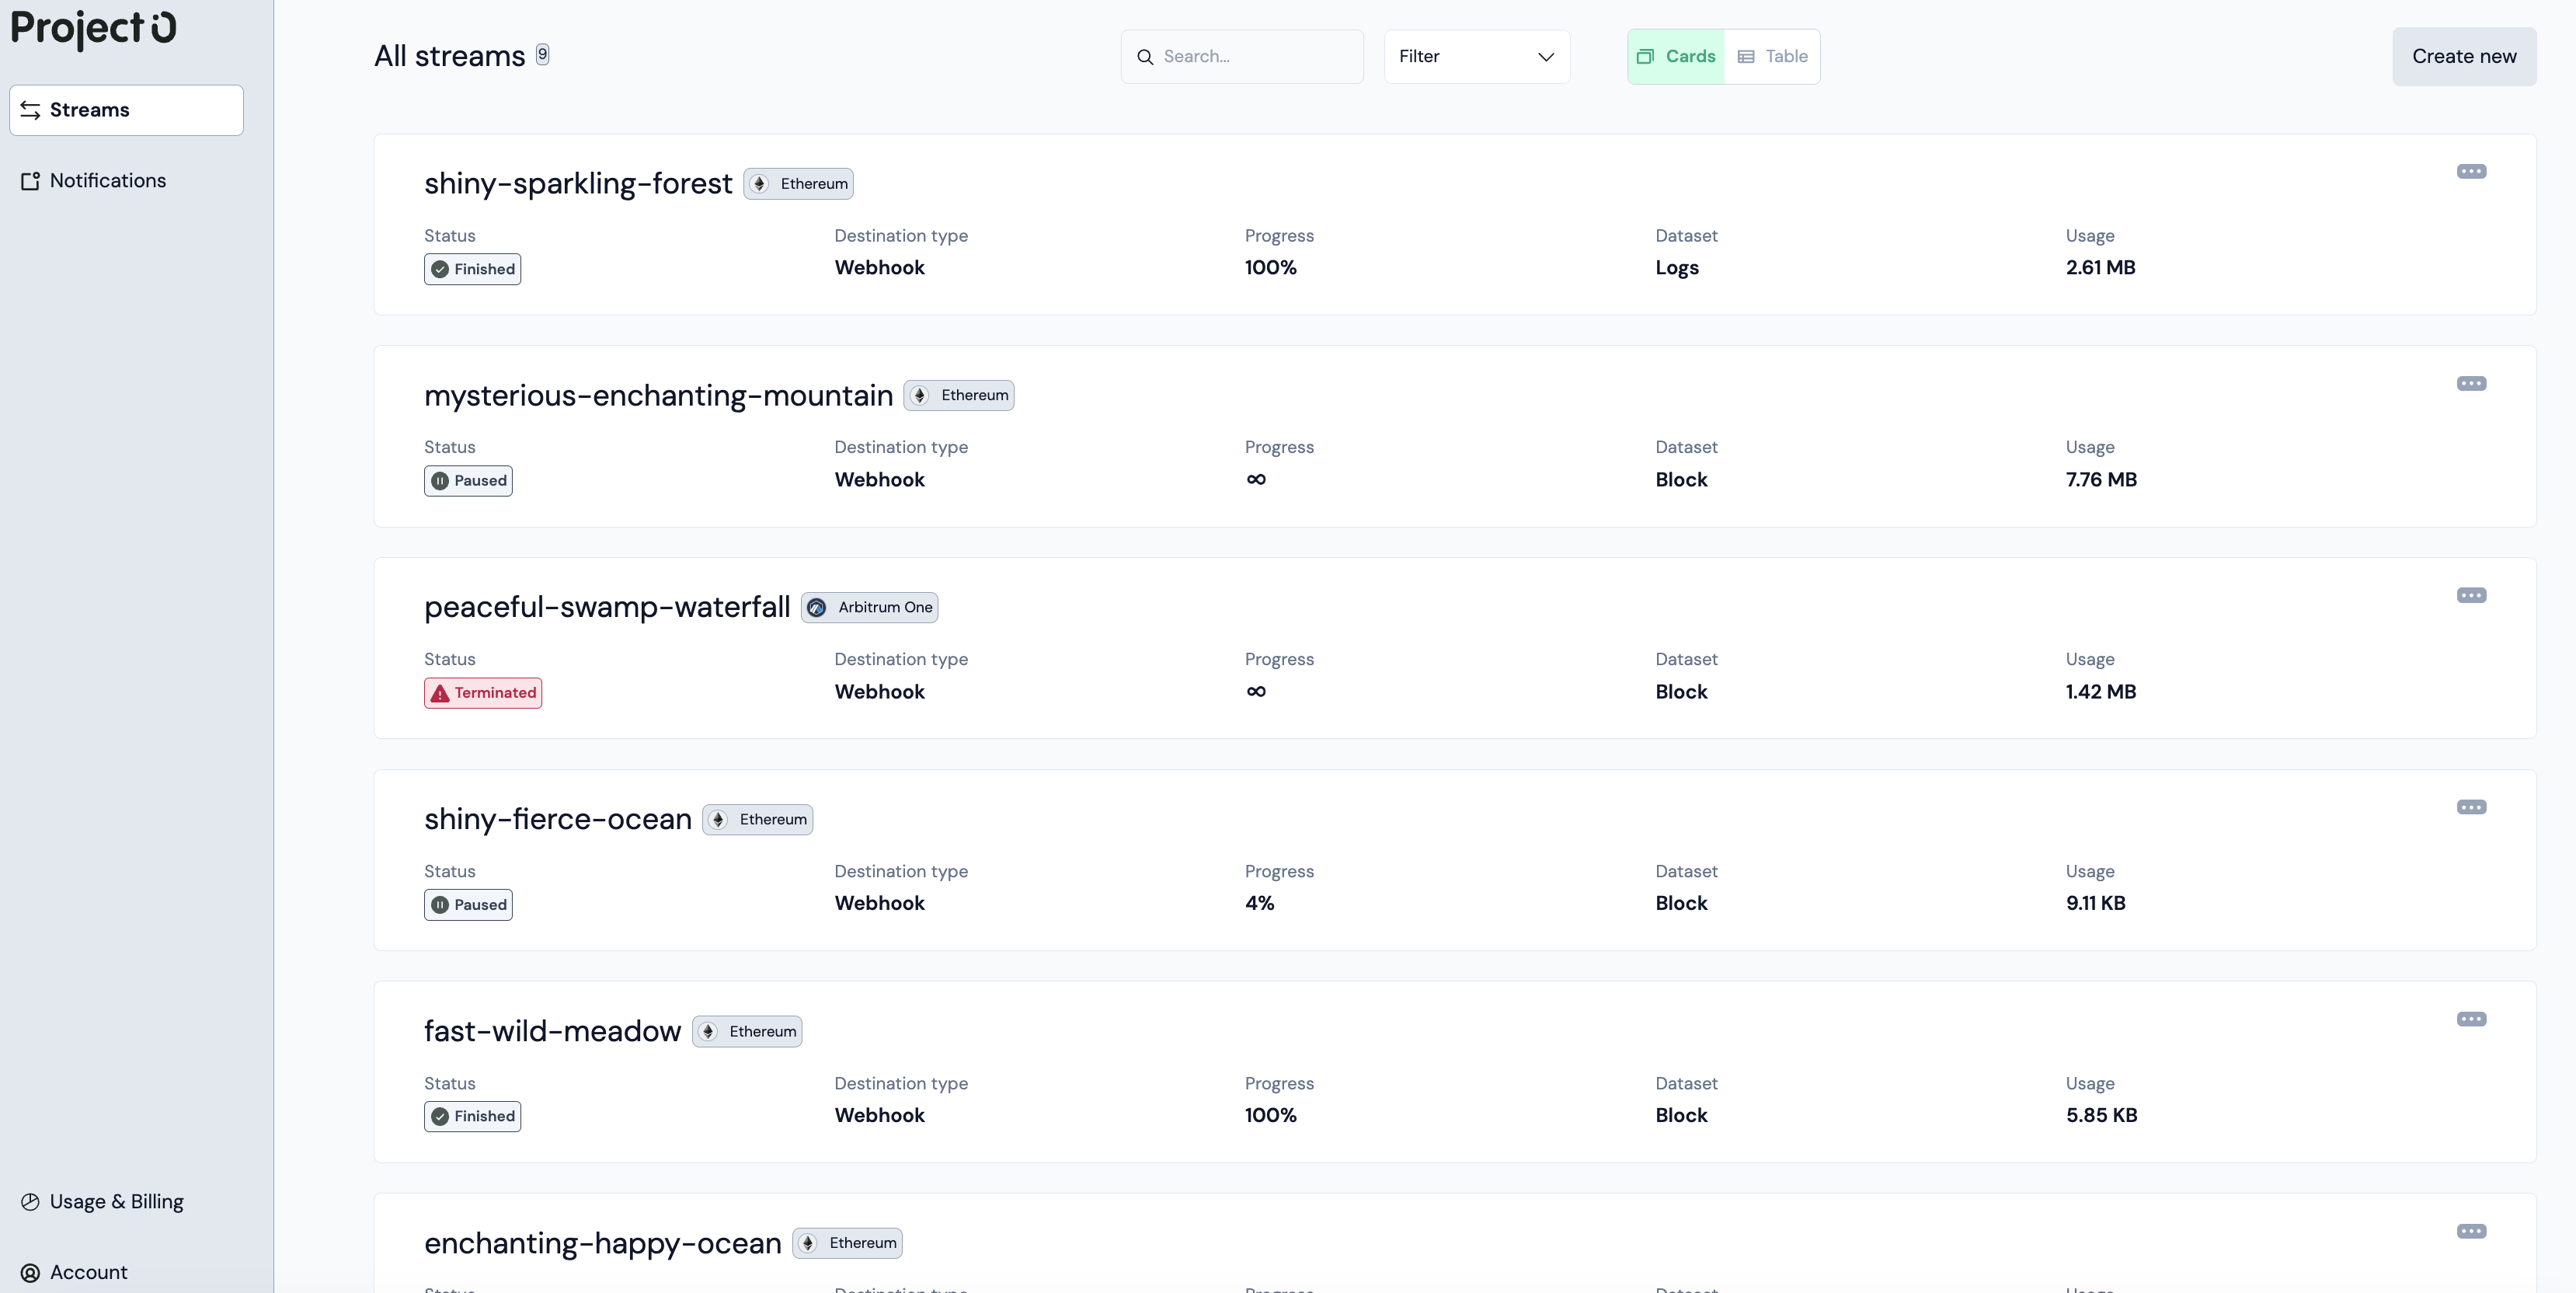This screenshot has width=2576, height=1293.
Task: Switch to the Table view
Action: click(1772, 56)
